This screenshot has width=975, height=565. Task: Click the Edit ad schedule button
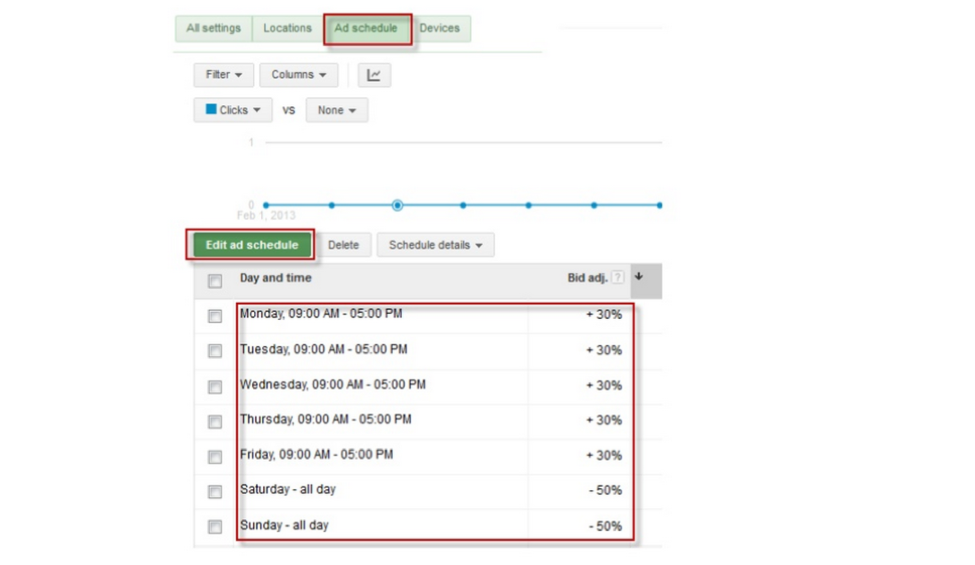tap(252, 245)
